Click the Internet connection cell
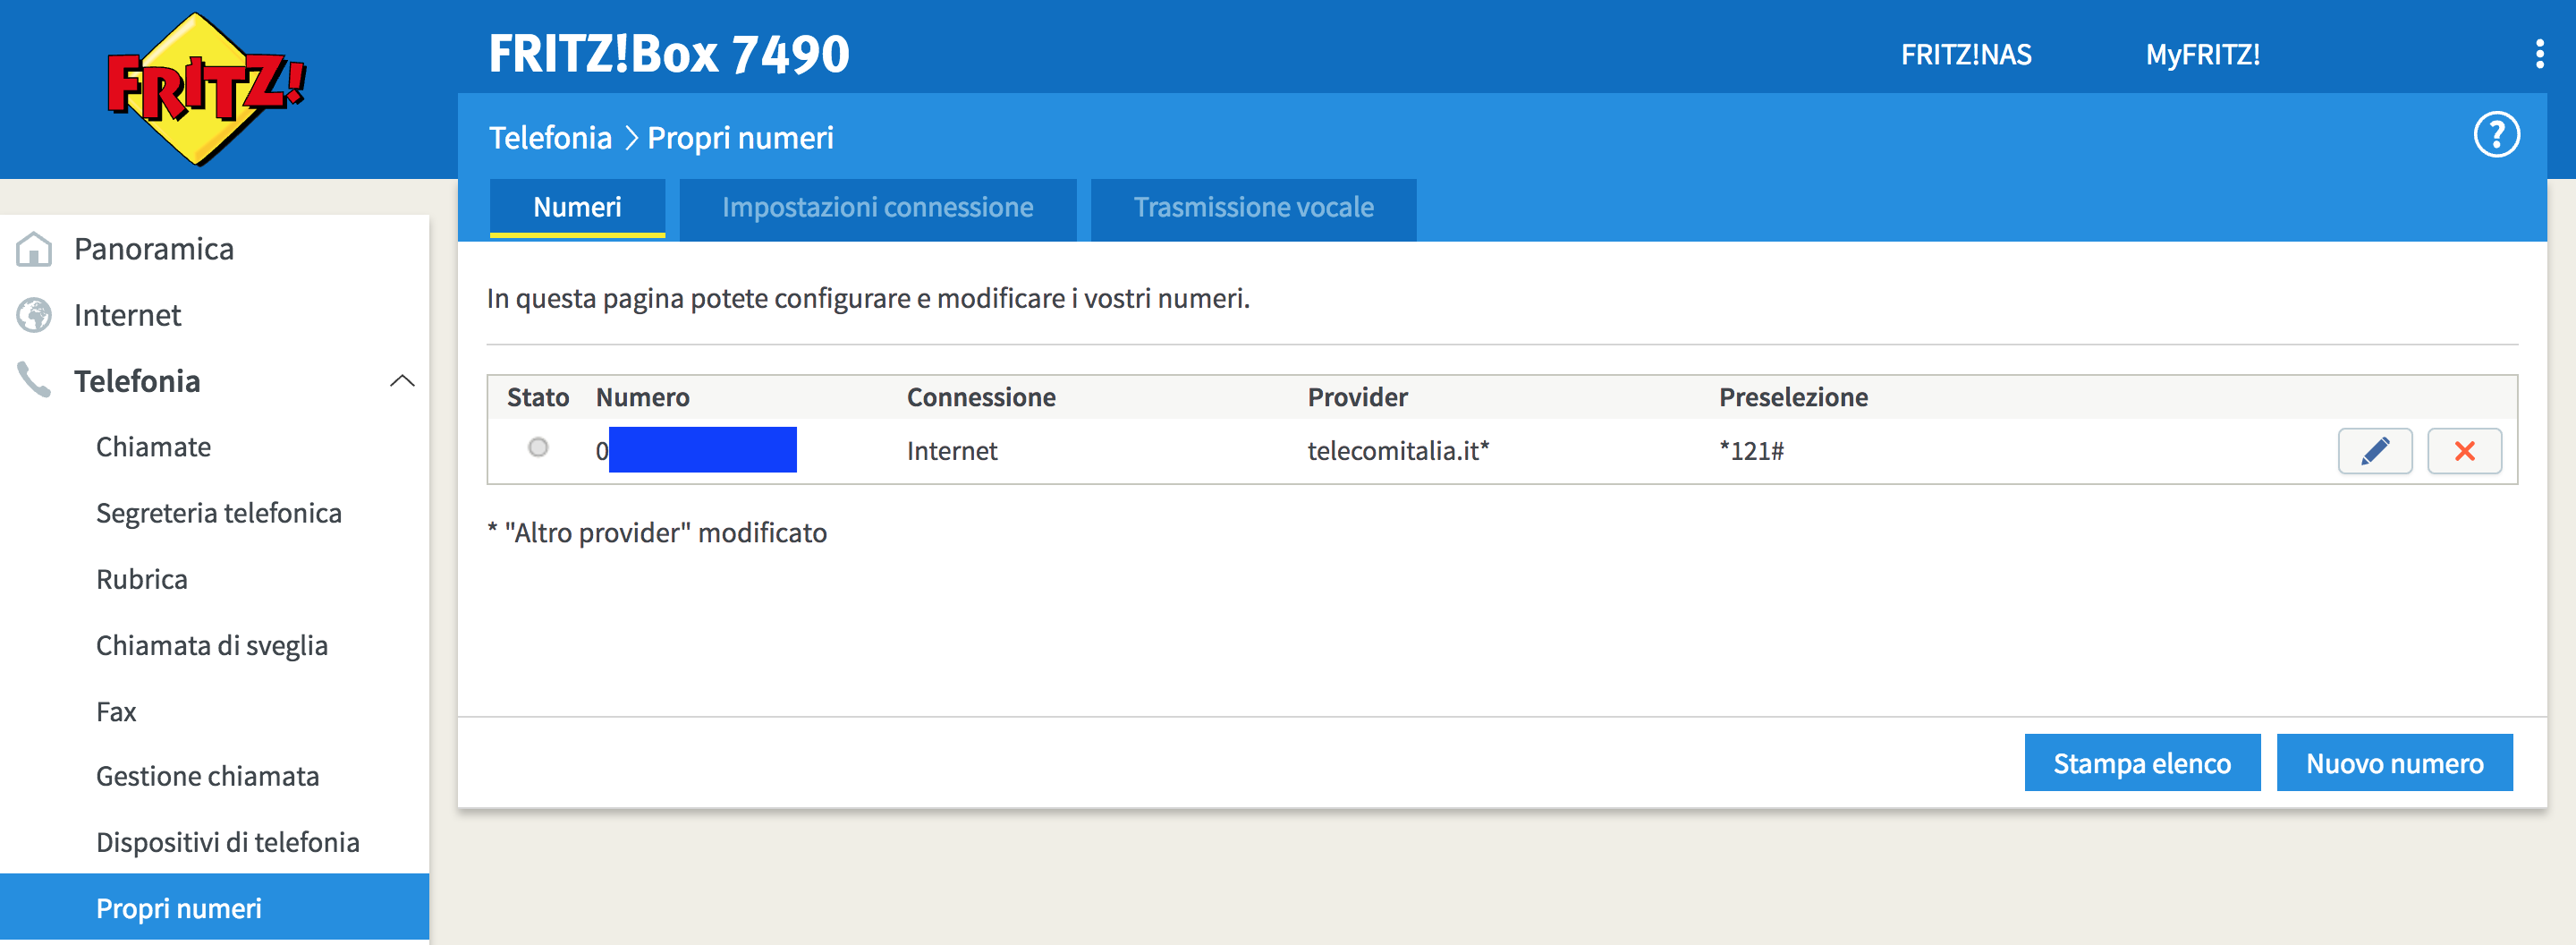 coord(952,451)
